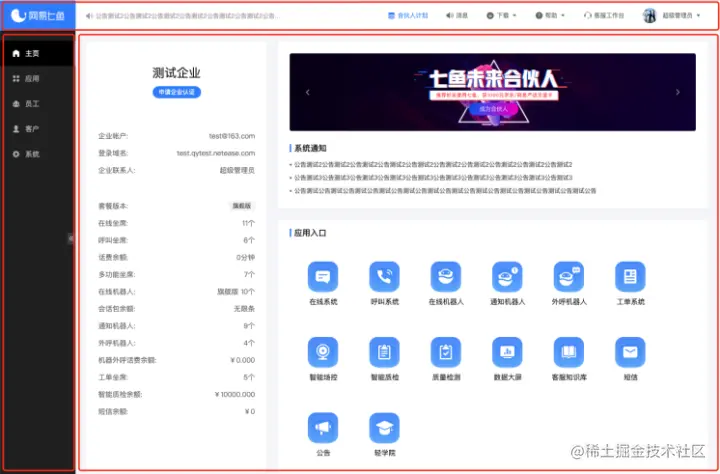The image size is (720, 474).
Task: Open the 公告 megaphone icon
Action: (323, 428)
